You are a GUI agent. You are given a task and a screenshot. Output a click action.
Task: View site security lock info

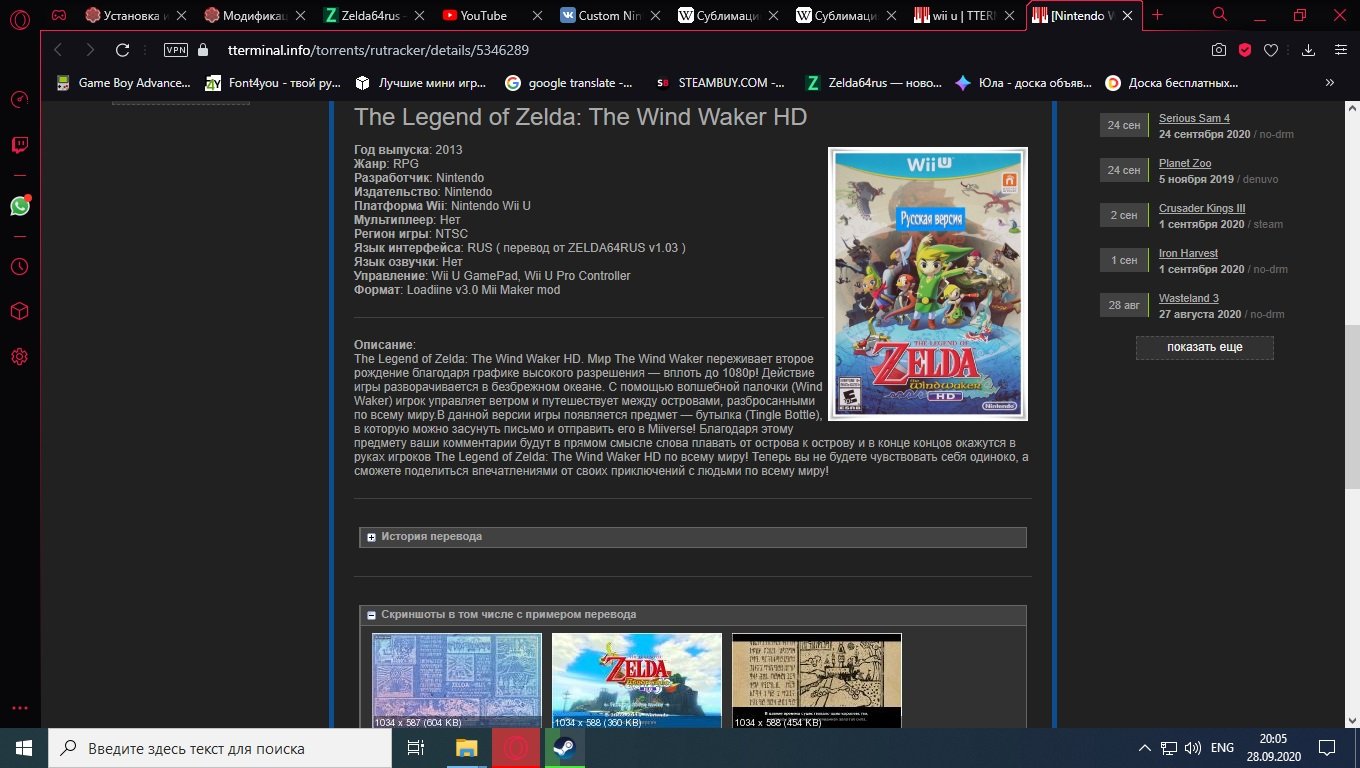click(x=204, y=50)
